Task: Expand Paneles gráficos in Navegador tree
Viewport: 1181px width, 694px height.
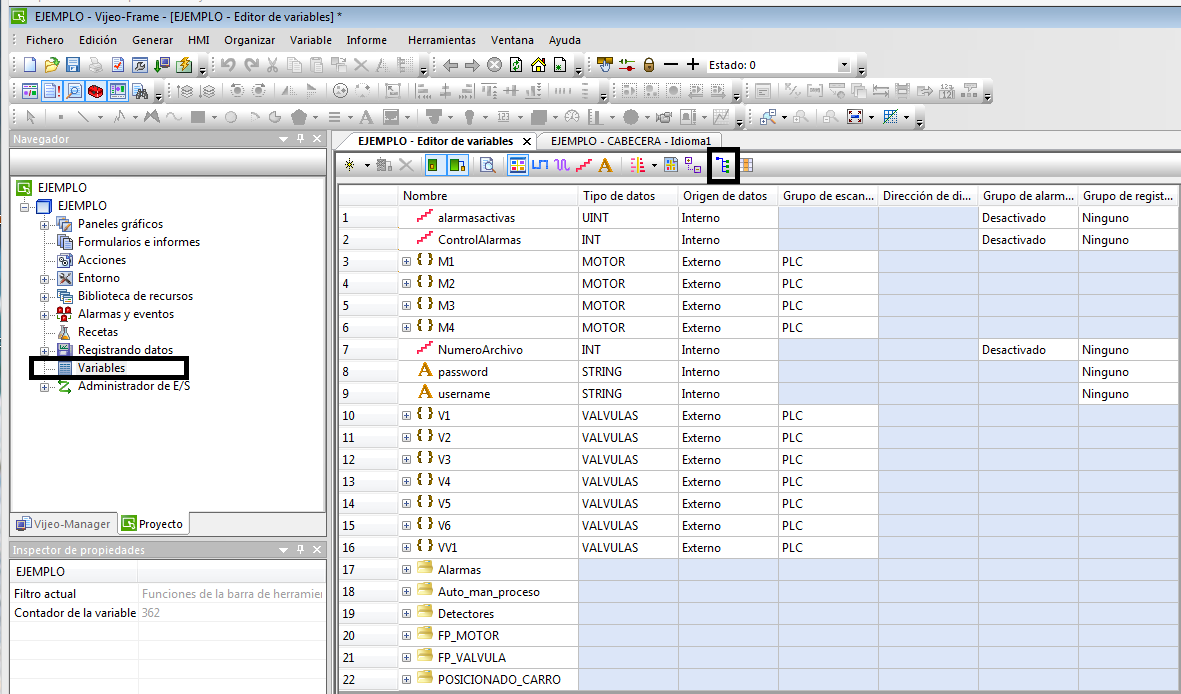Action: pyautogui.click(x=44, y=225)
